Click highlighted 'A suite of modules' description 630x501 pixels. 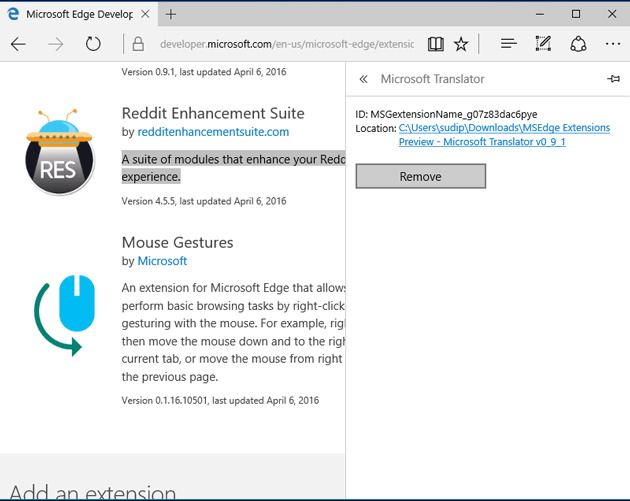233,168
